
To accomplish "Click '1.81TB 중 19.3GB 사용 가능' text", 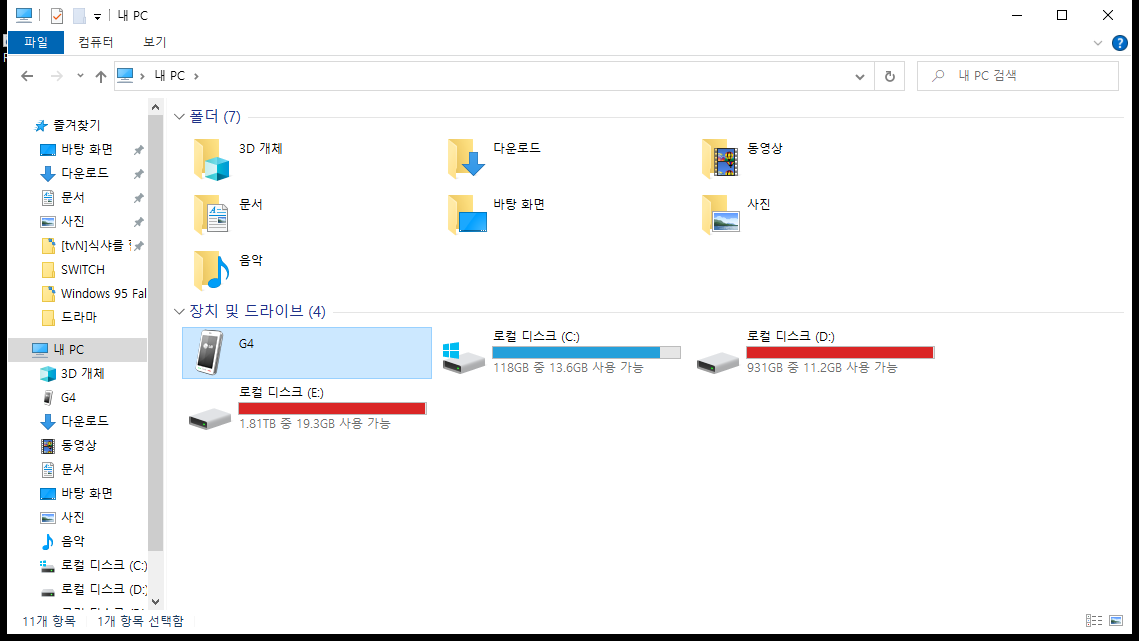I will point(315,424).
